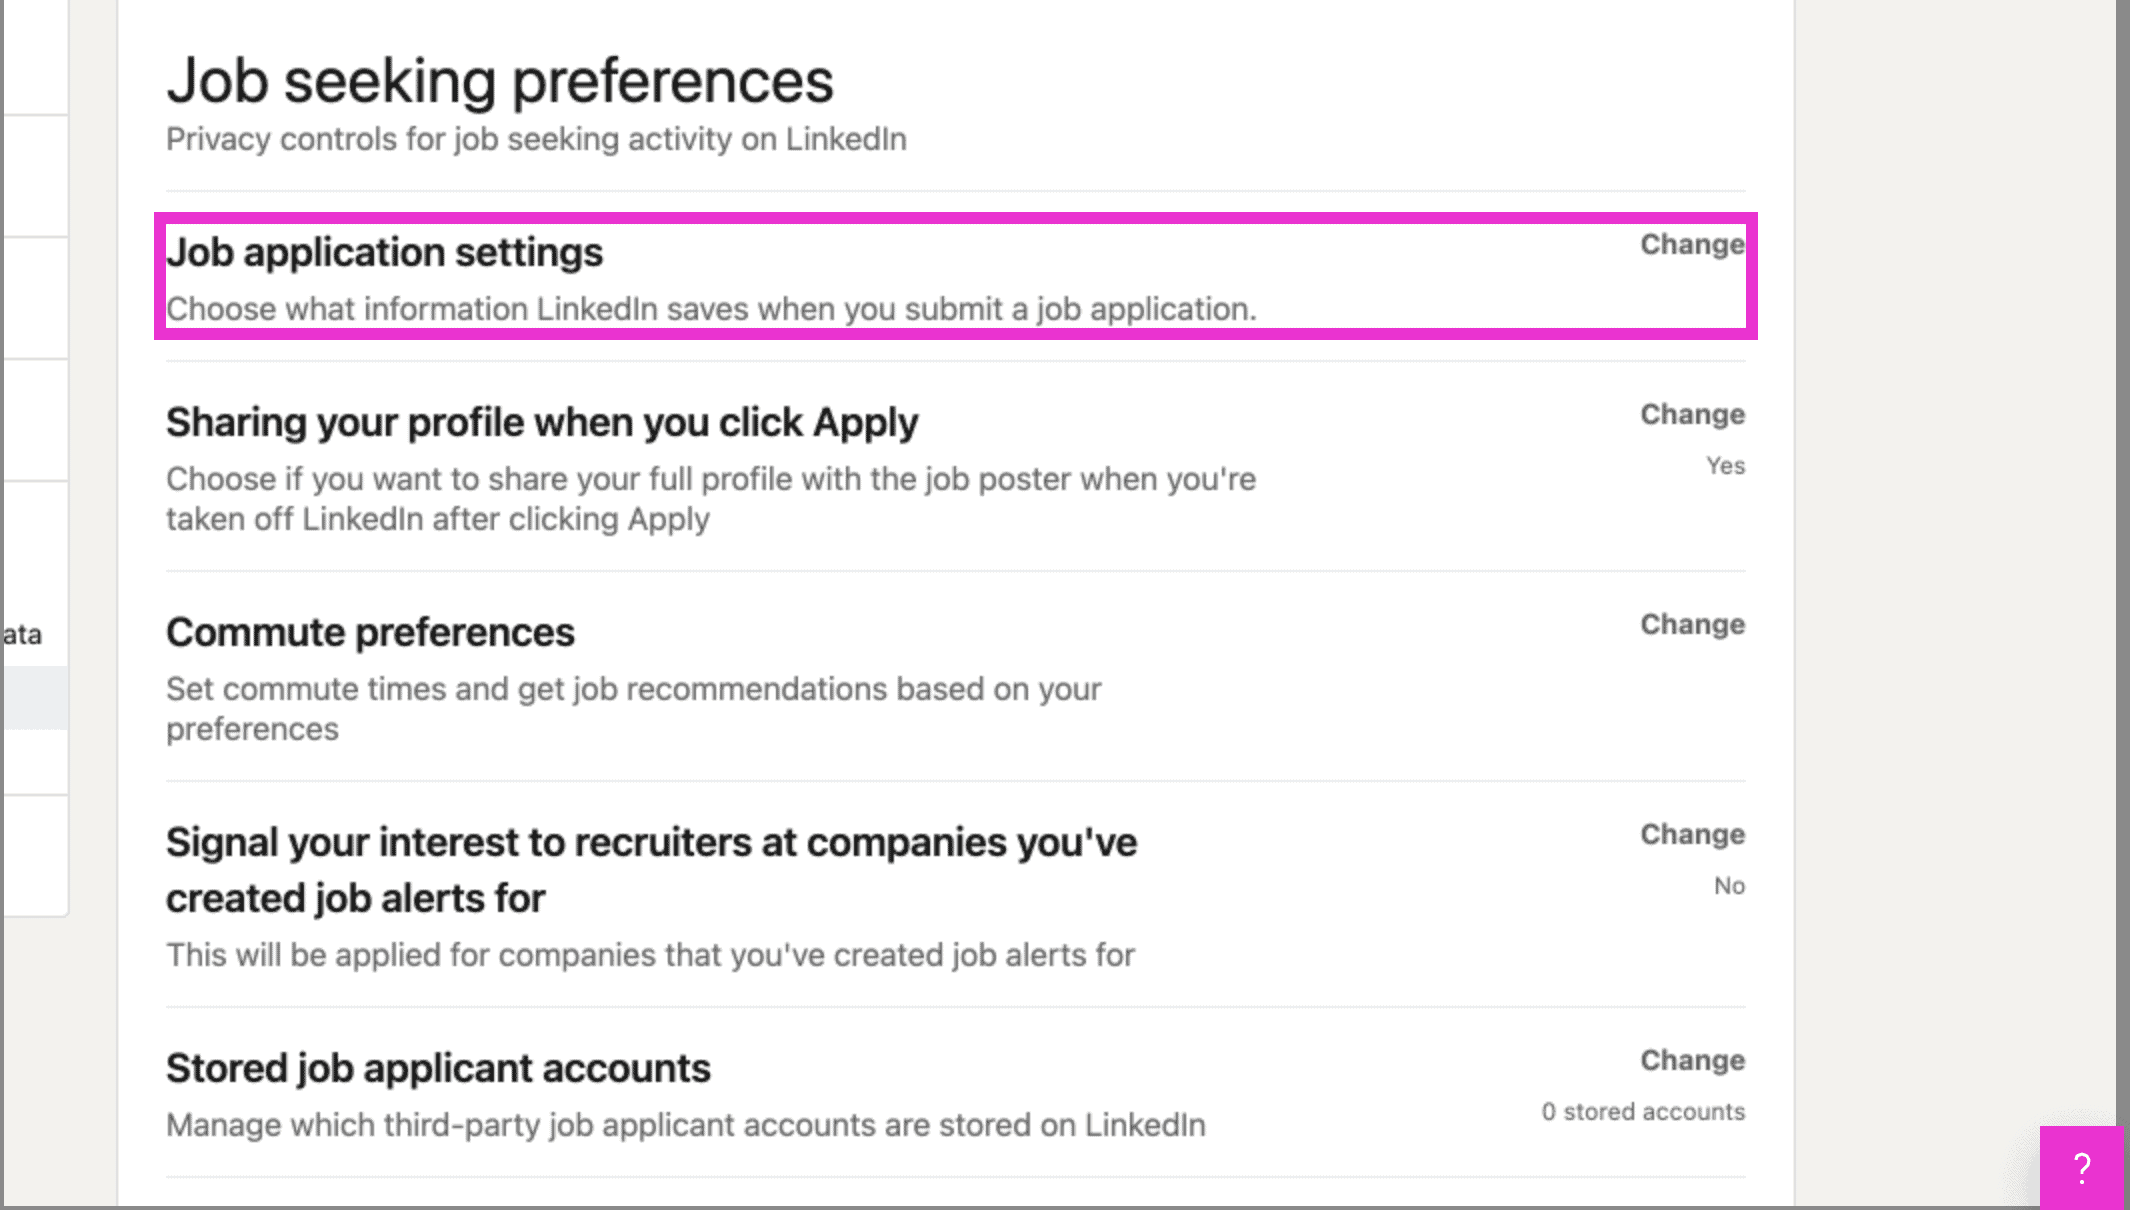Select the Stored job applicant accounts heading

[438, 1067]
